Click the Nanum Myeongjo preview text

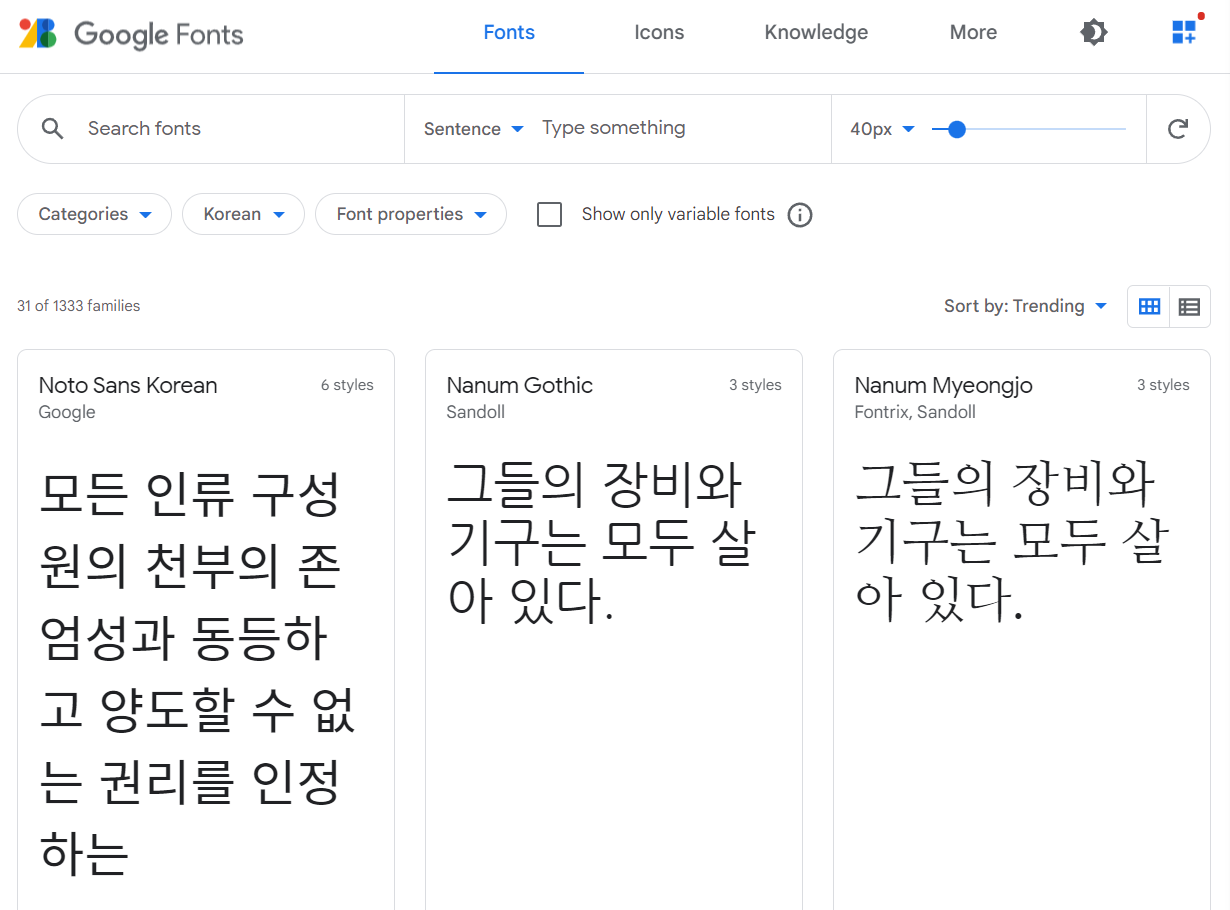pos(1011,541)
